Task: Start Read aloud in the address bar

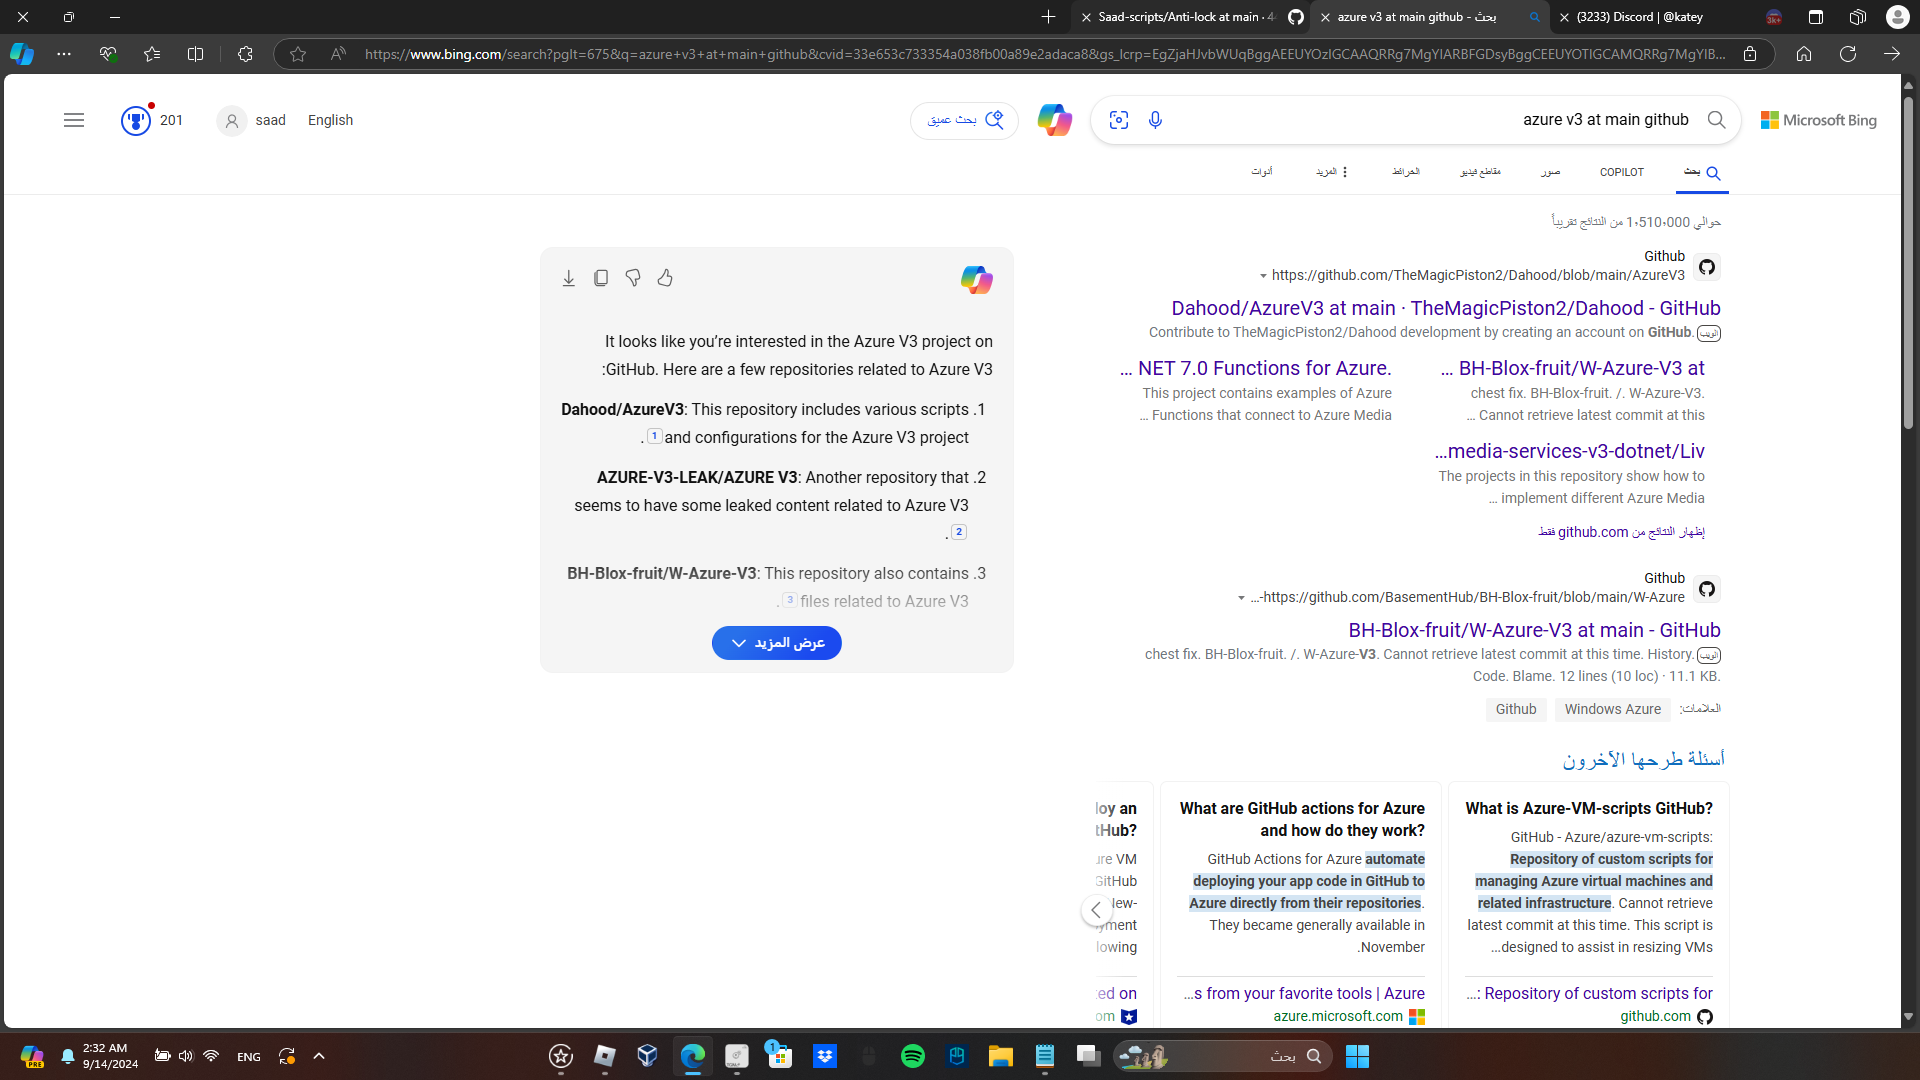Action: pyautogui.click(x=338, y=54)
